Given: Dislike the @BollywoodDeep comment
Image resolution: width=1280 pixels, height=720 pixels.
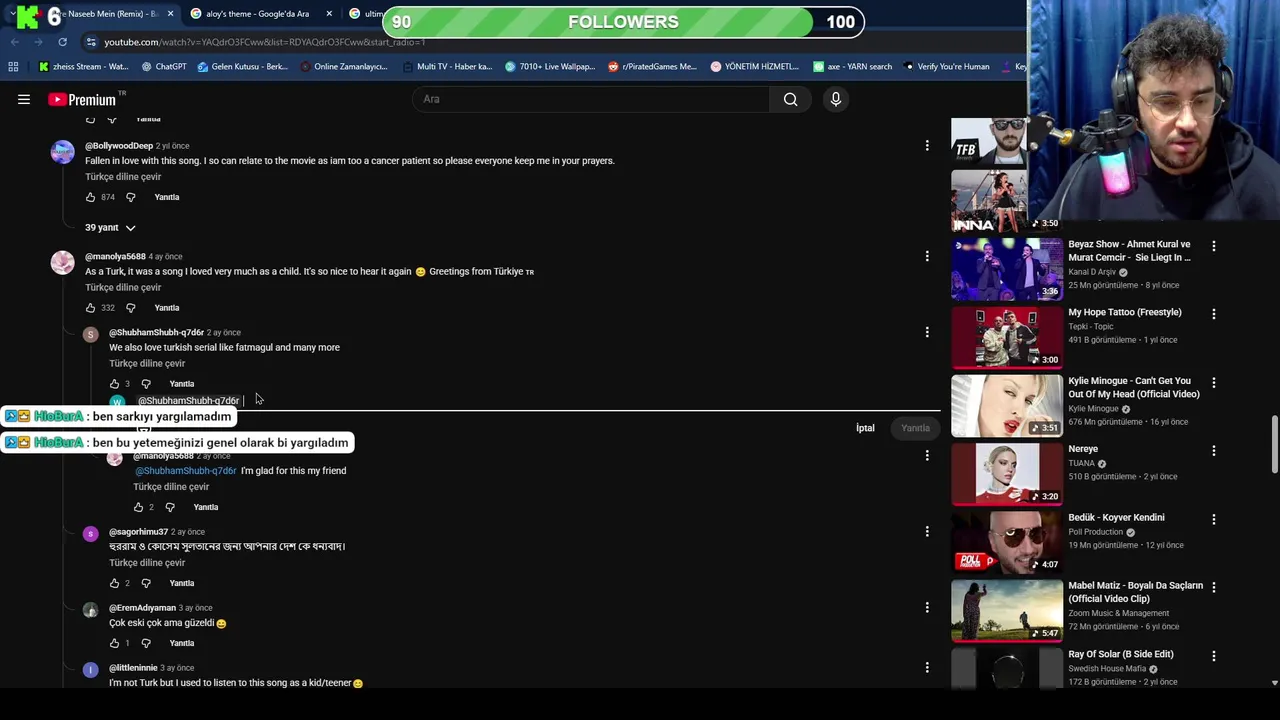Looking at the screenshot, I should tap(130, 197).
